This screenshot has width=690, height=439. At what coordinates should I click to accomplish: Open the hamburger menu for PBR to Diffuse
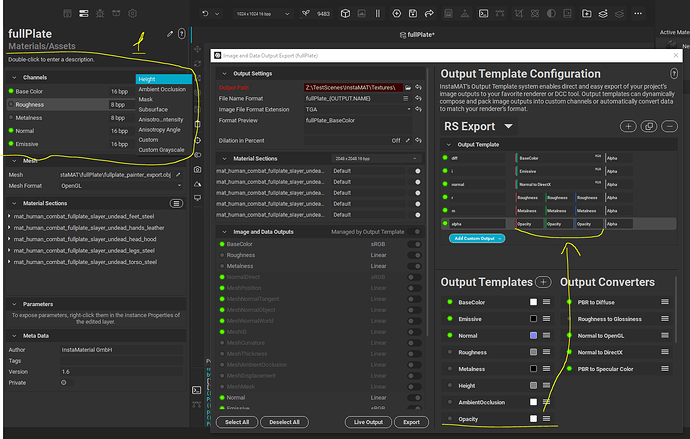click(x=664, y=302)
